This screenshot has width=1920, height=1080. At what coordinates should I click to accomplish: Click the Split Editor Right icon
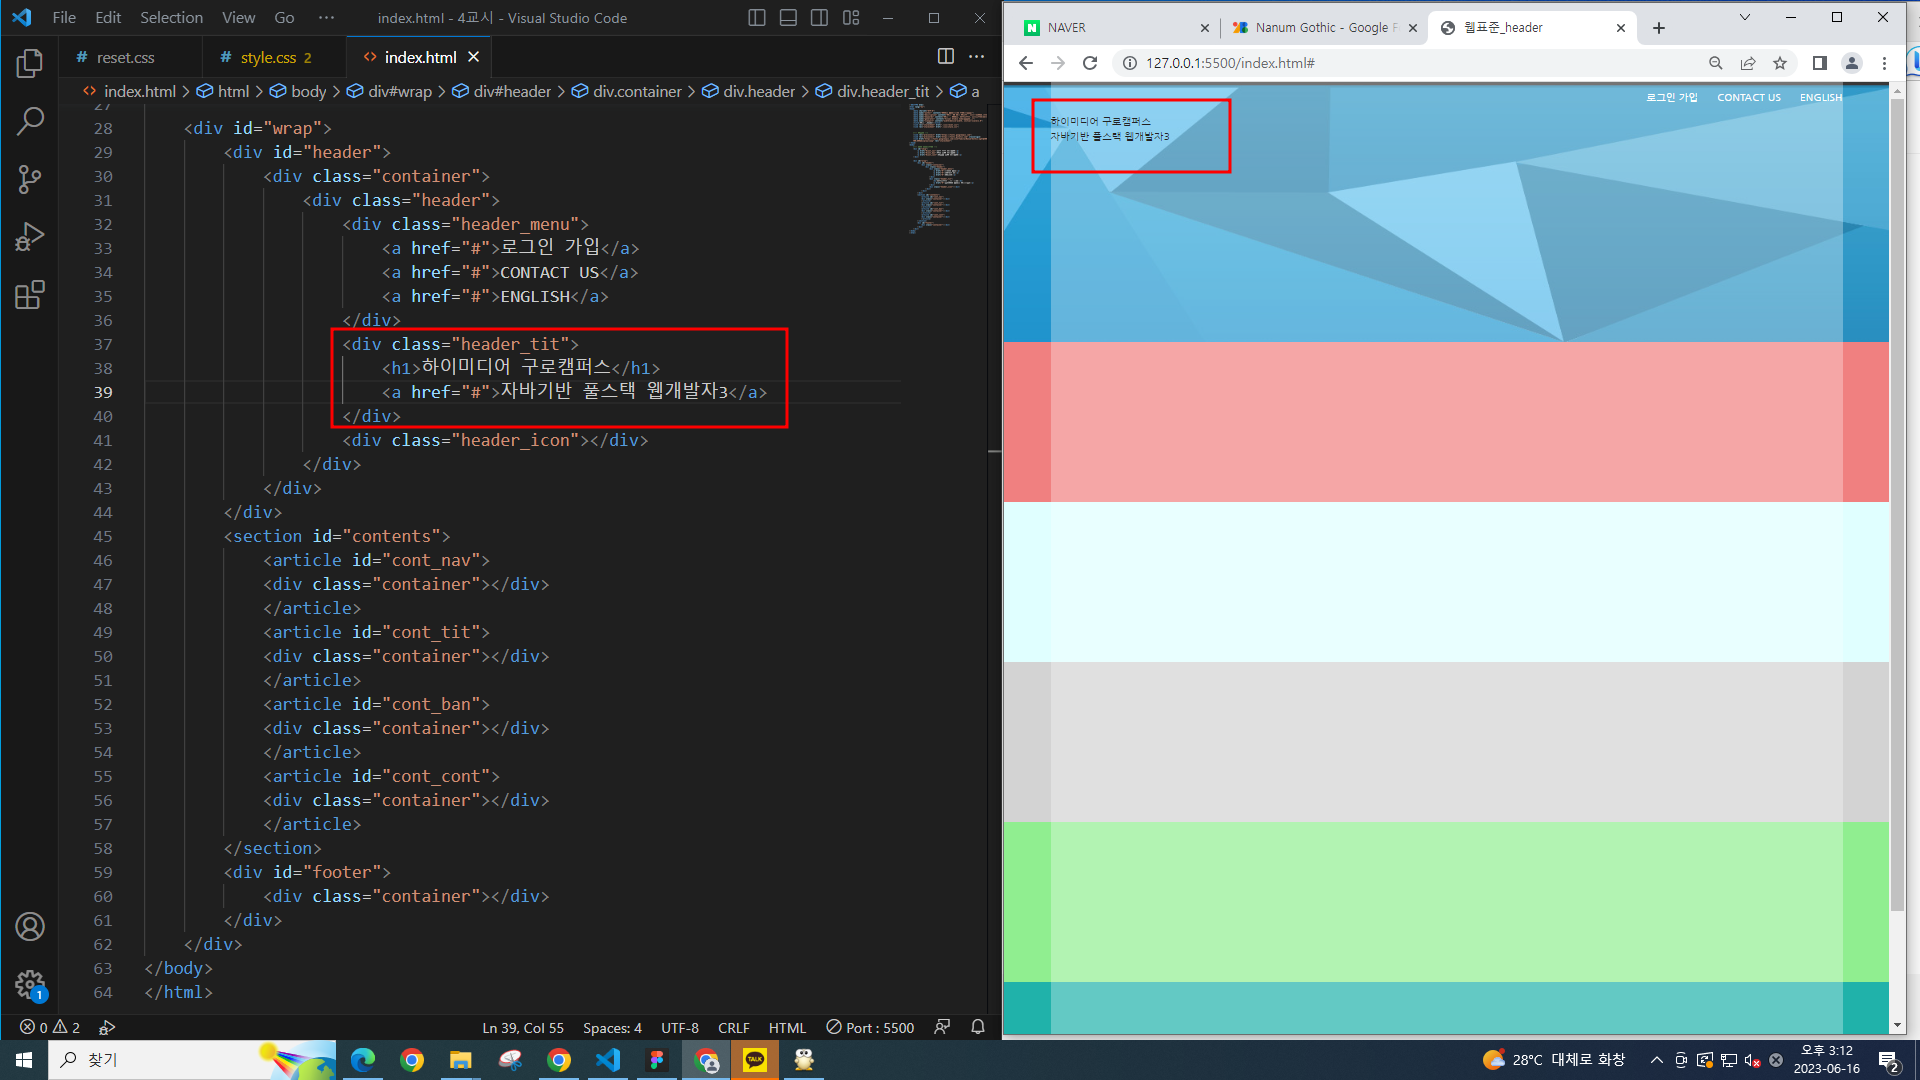click(x=945, y=57)
